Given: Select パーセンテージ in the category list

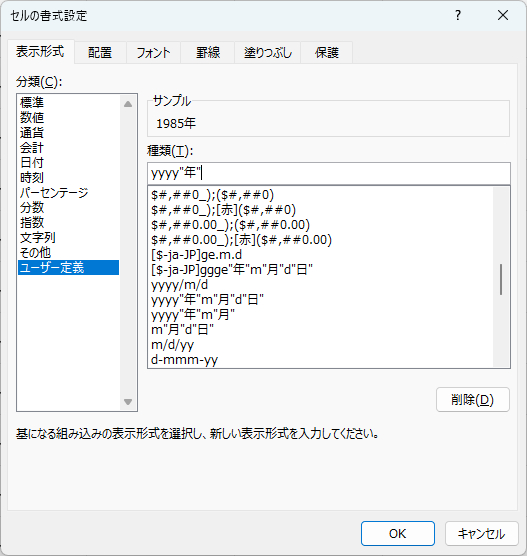Looking at the screenshot, I should coord(68,193).
